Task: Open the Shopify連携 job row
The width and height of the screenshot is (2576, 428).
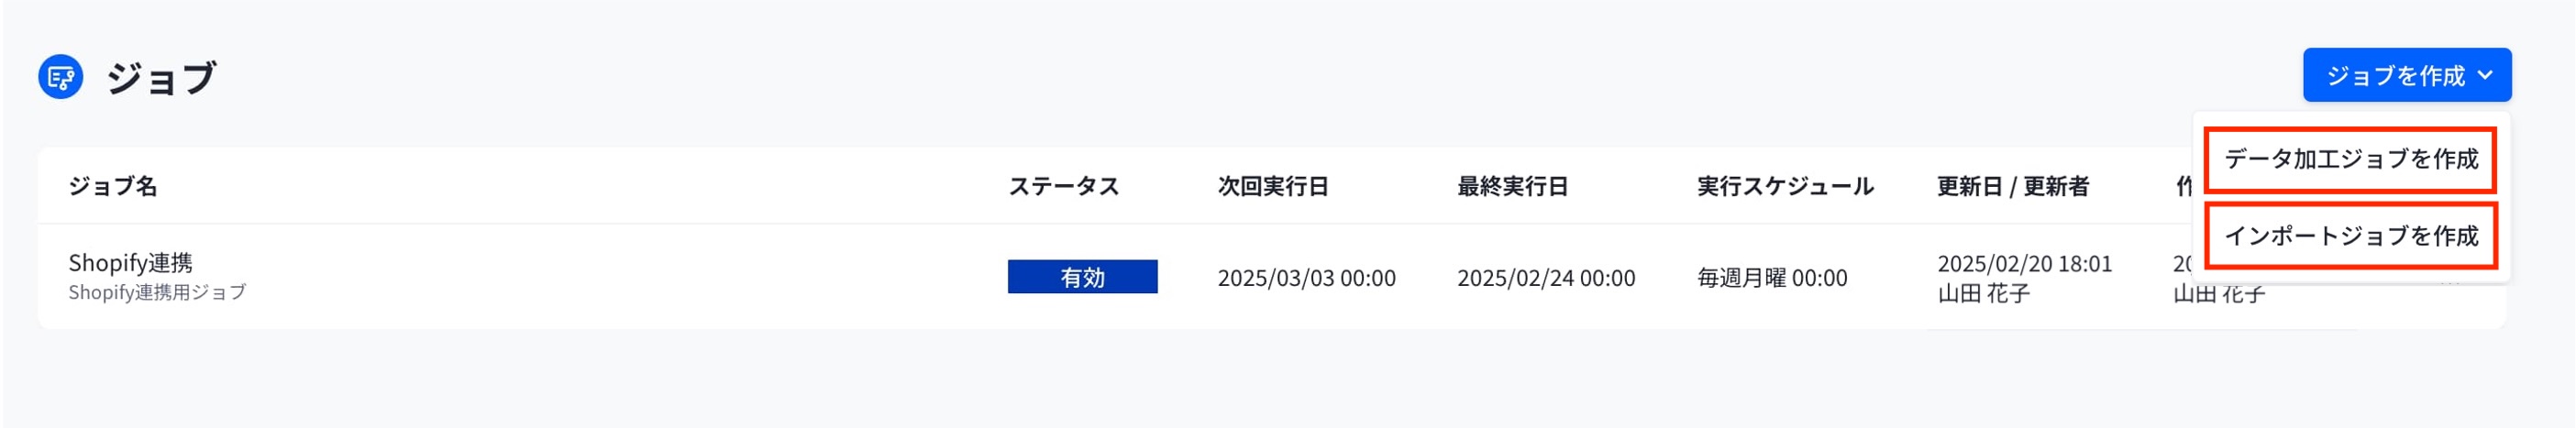Action: tap(1271, 277)
